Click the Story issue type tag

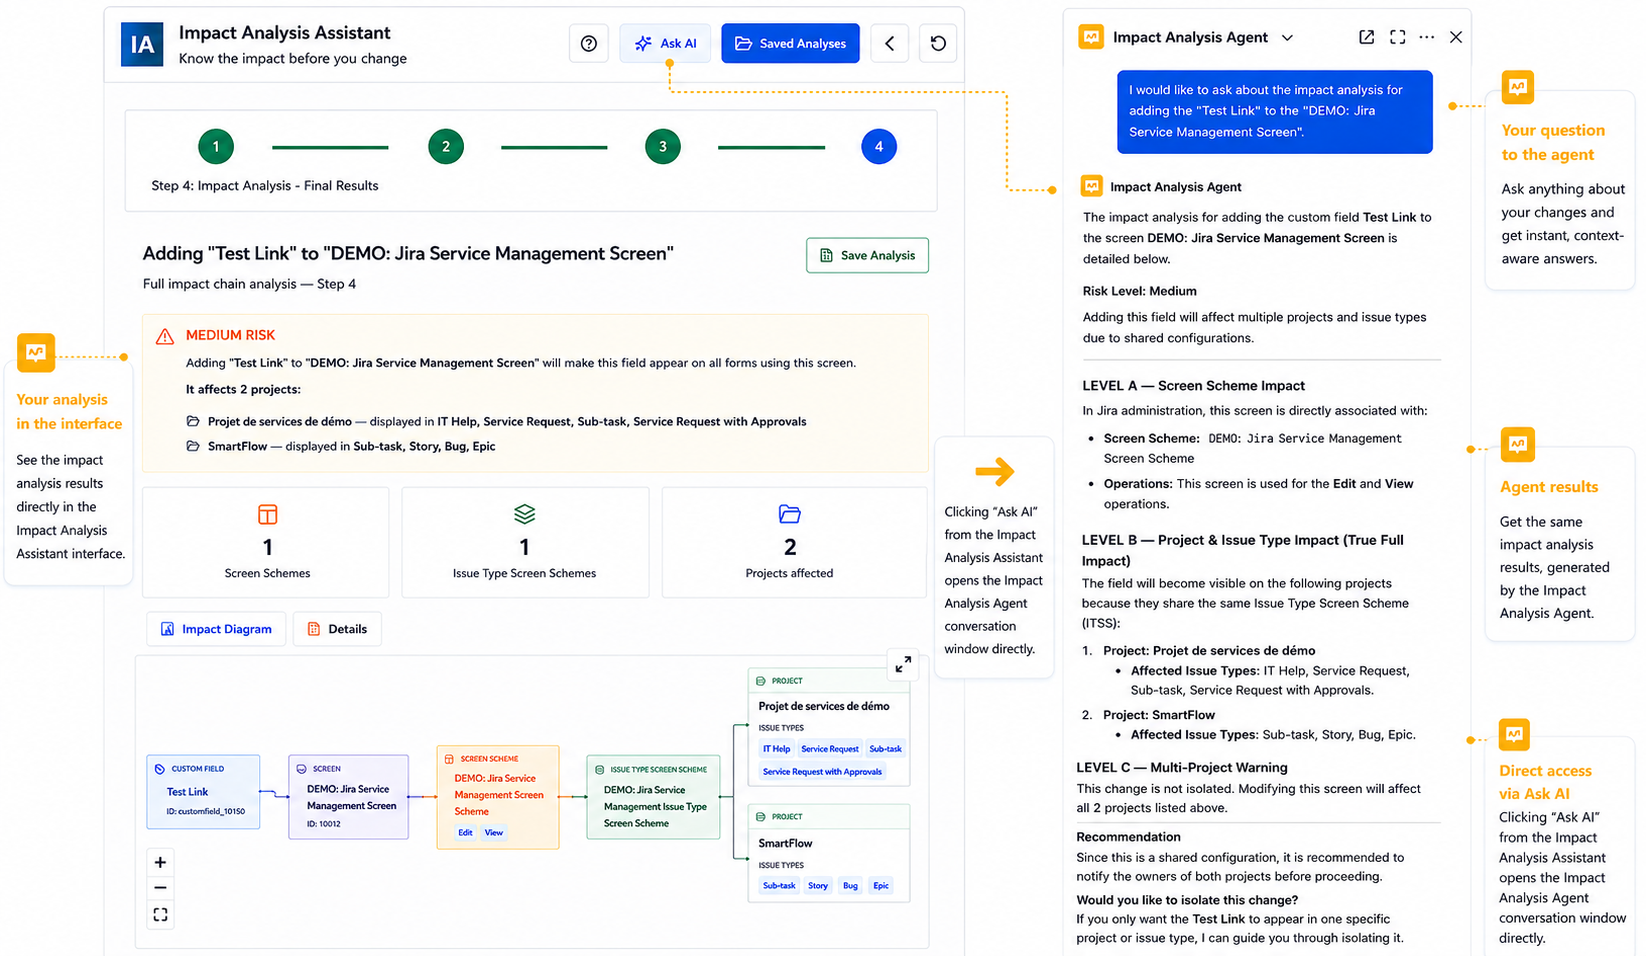[818, 886]
